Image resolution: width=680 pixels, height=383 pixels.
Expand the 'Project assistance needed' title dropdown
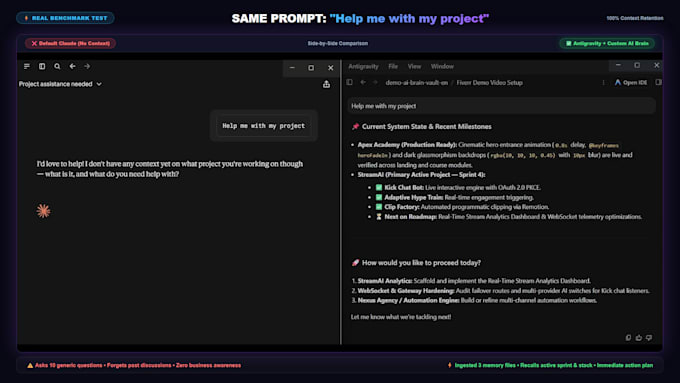click(x=60, y=84)
